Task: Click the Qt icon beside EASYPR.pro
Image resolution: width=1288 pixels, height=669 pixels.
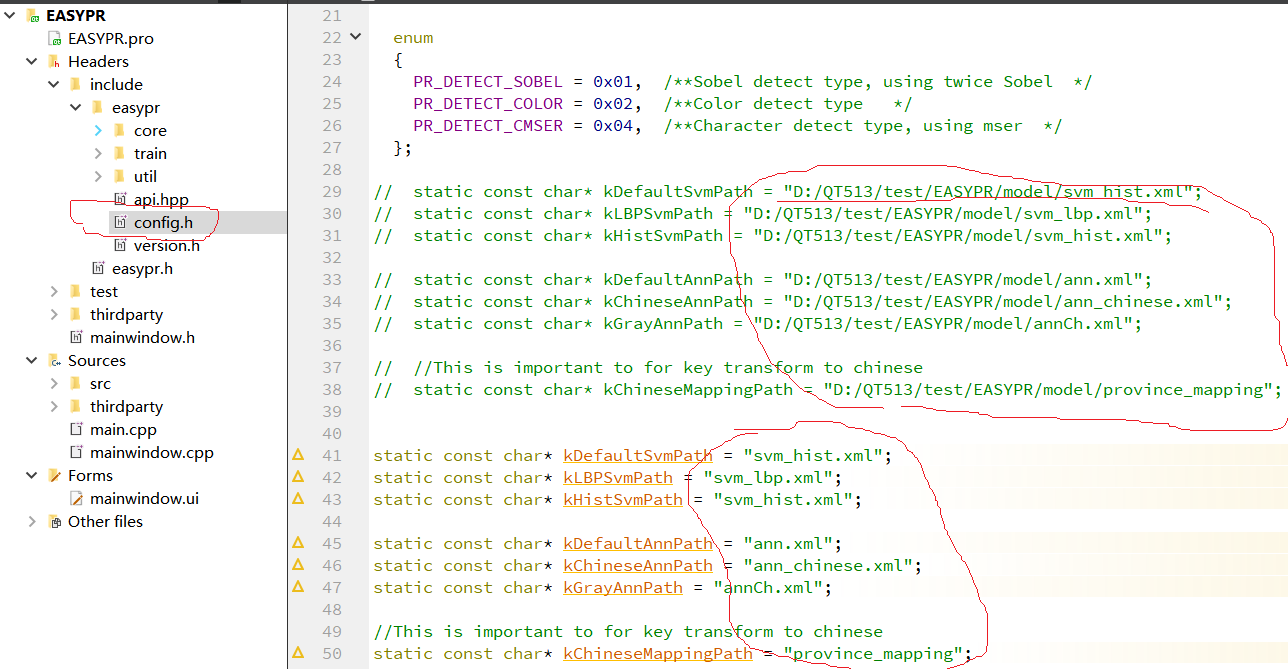Action: pos(54,38)
